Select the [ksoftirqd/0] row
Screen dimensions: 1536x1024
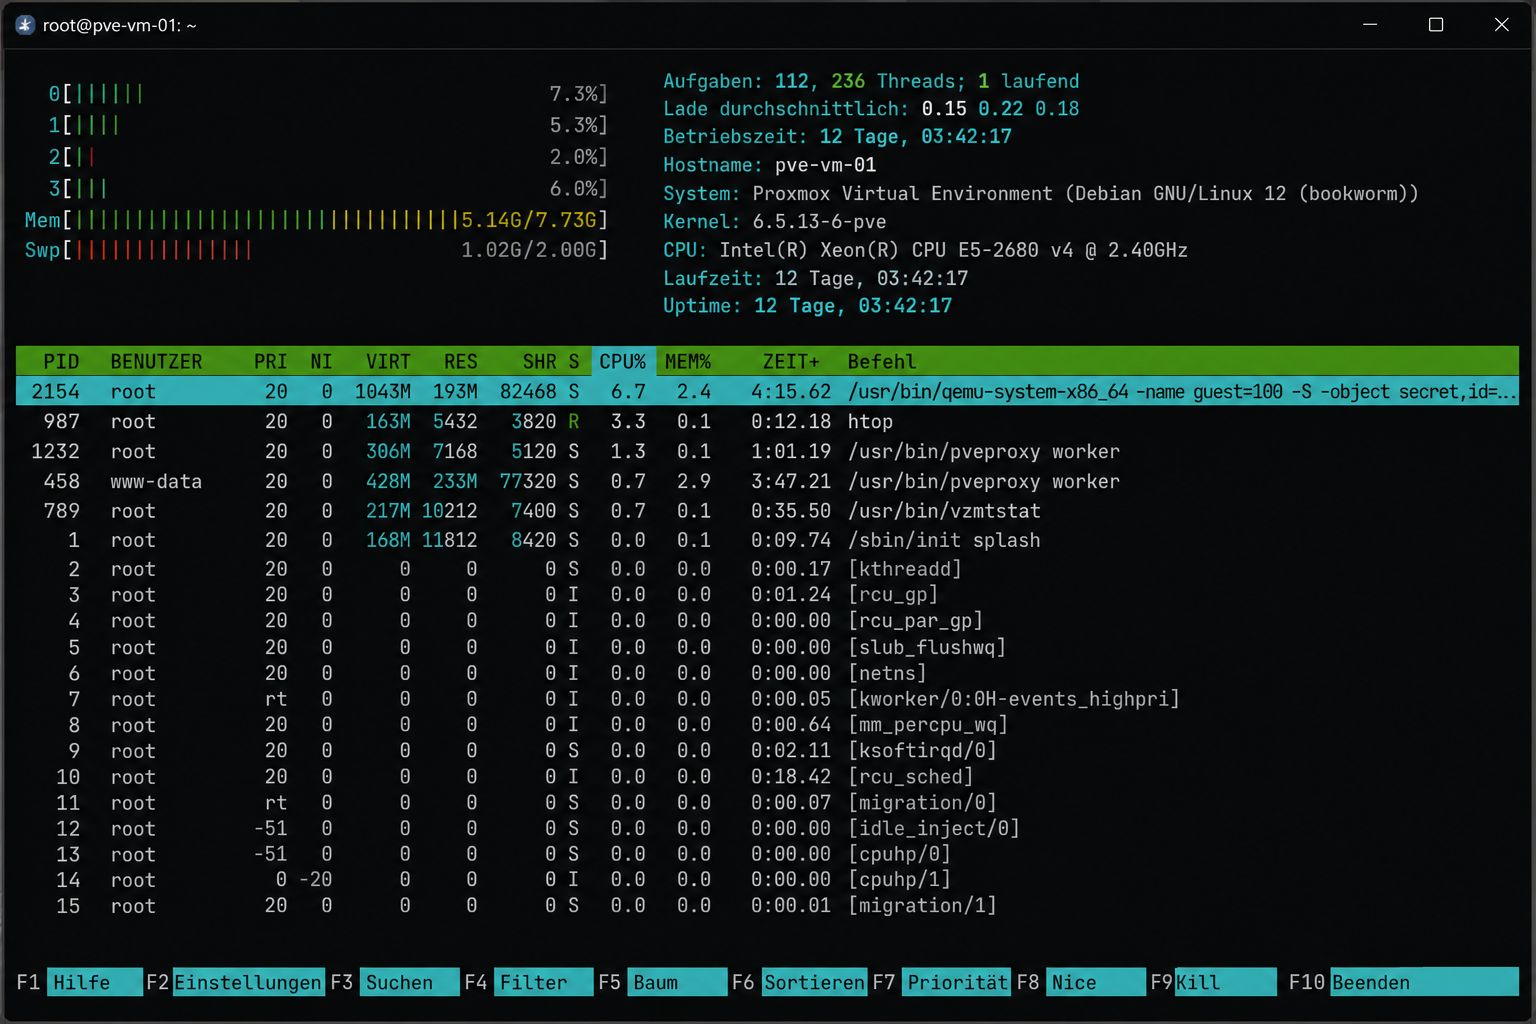[x=767, y=750]
